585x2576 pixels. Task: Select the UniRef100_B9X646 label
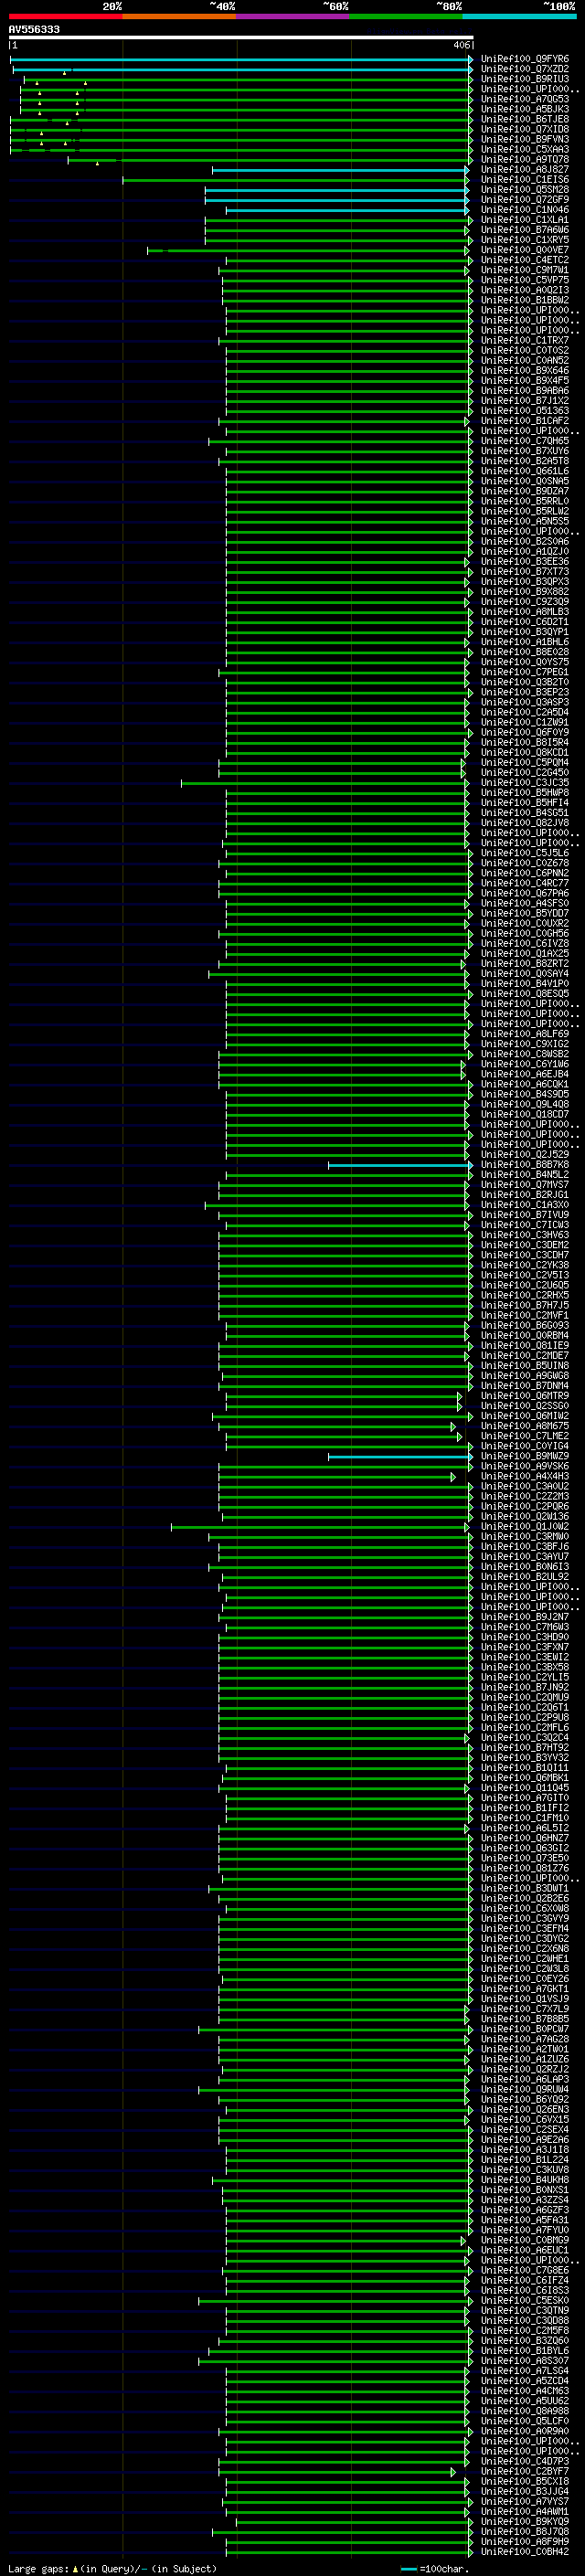[x=525, y=371]
